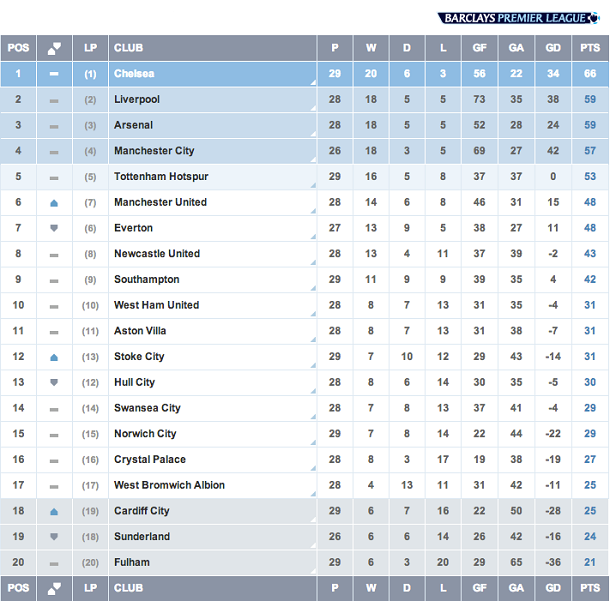Click the blue up arrow beside Manchester United

(x=54, y=203)
